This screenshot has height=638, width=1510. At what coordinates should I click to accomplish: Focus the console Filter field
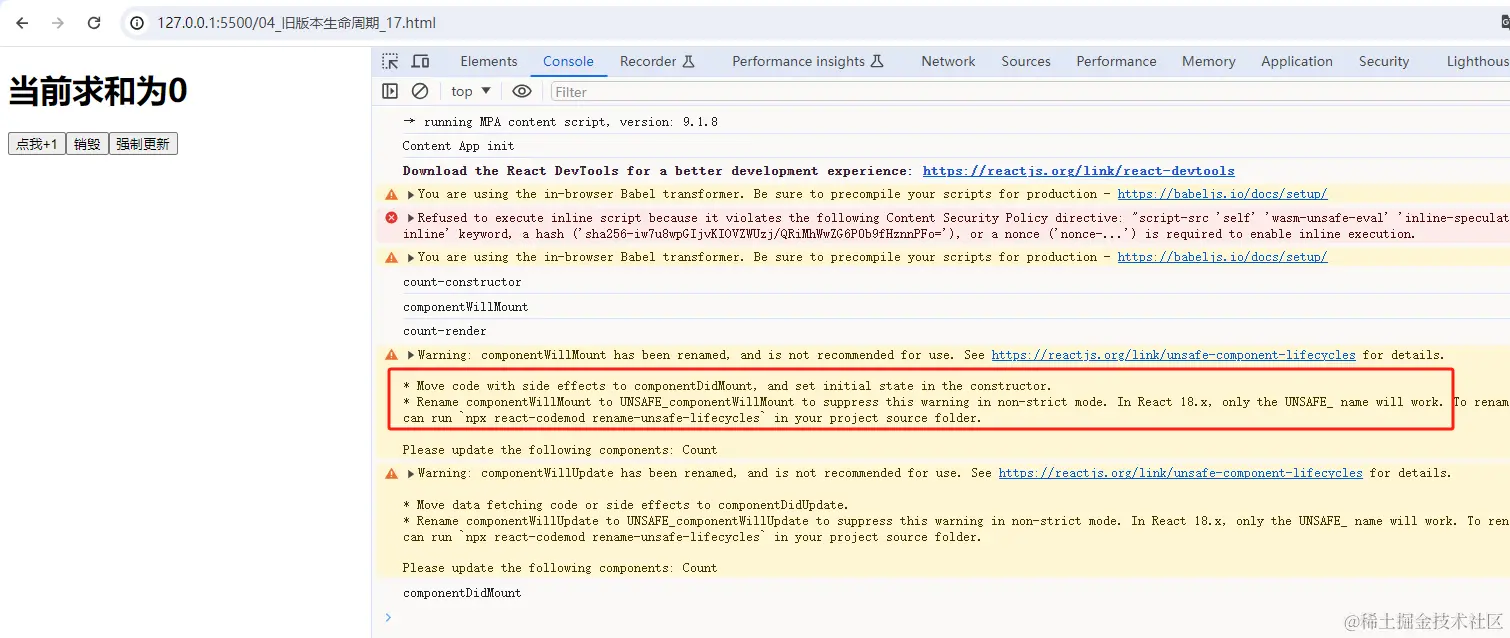[1030, 92]
